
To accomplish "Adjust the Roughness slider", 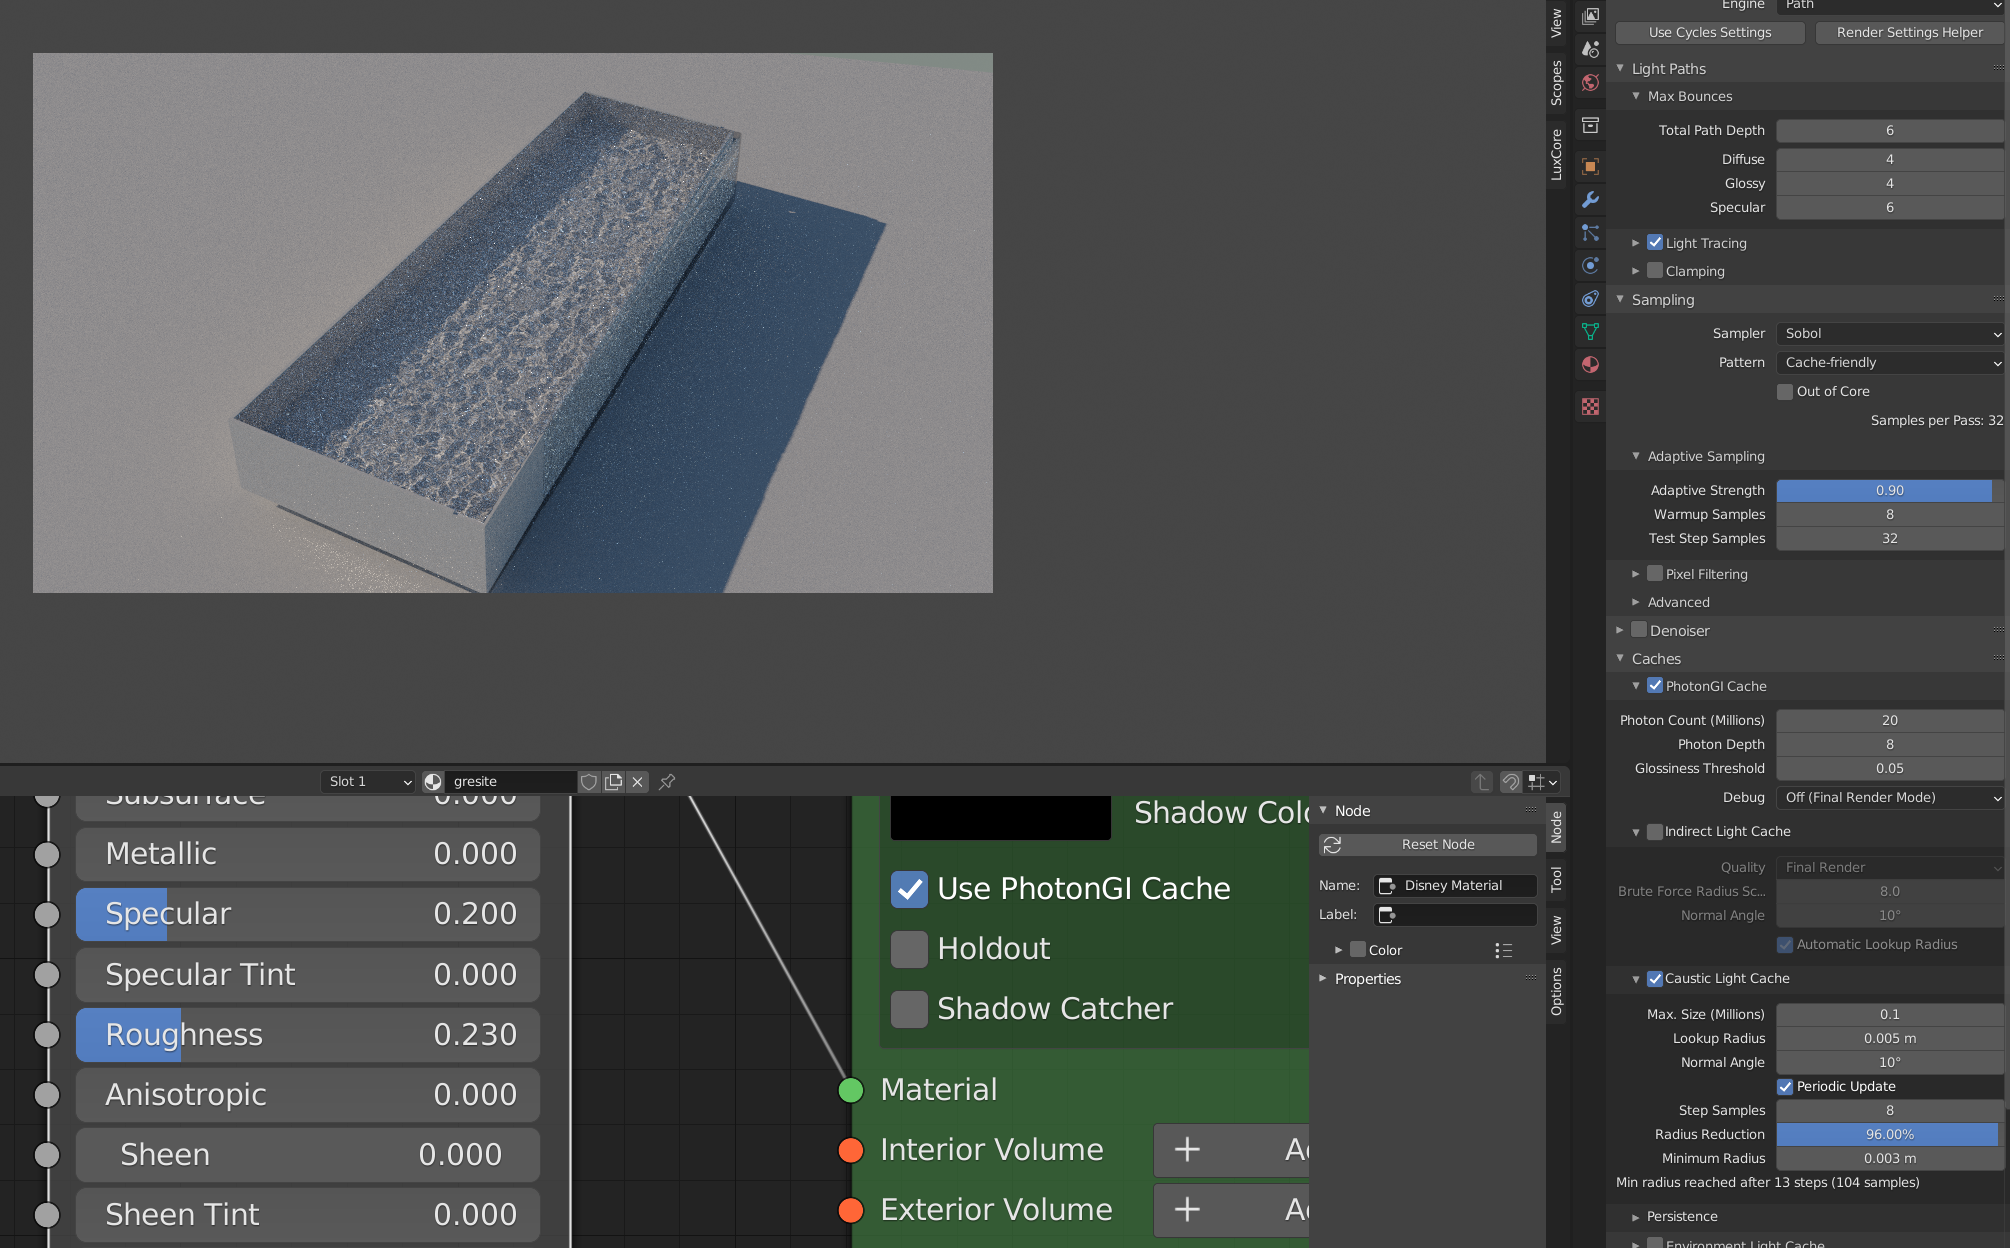I will click(x=308, y=1035).
